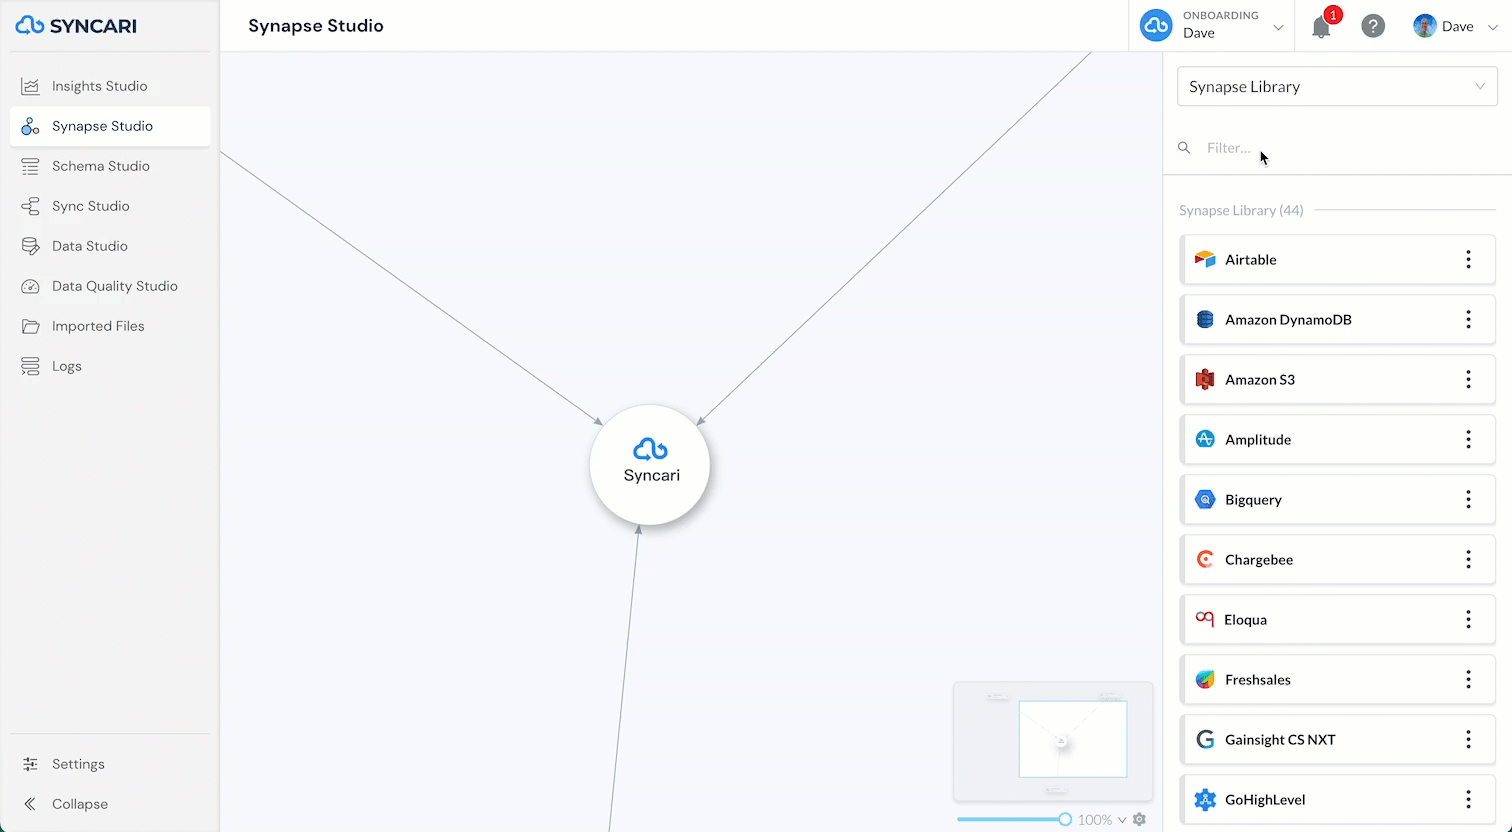Click the Syncari node on canvas
The image size is (1512, 832).
tap(650, 465)
